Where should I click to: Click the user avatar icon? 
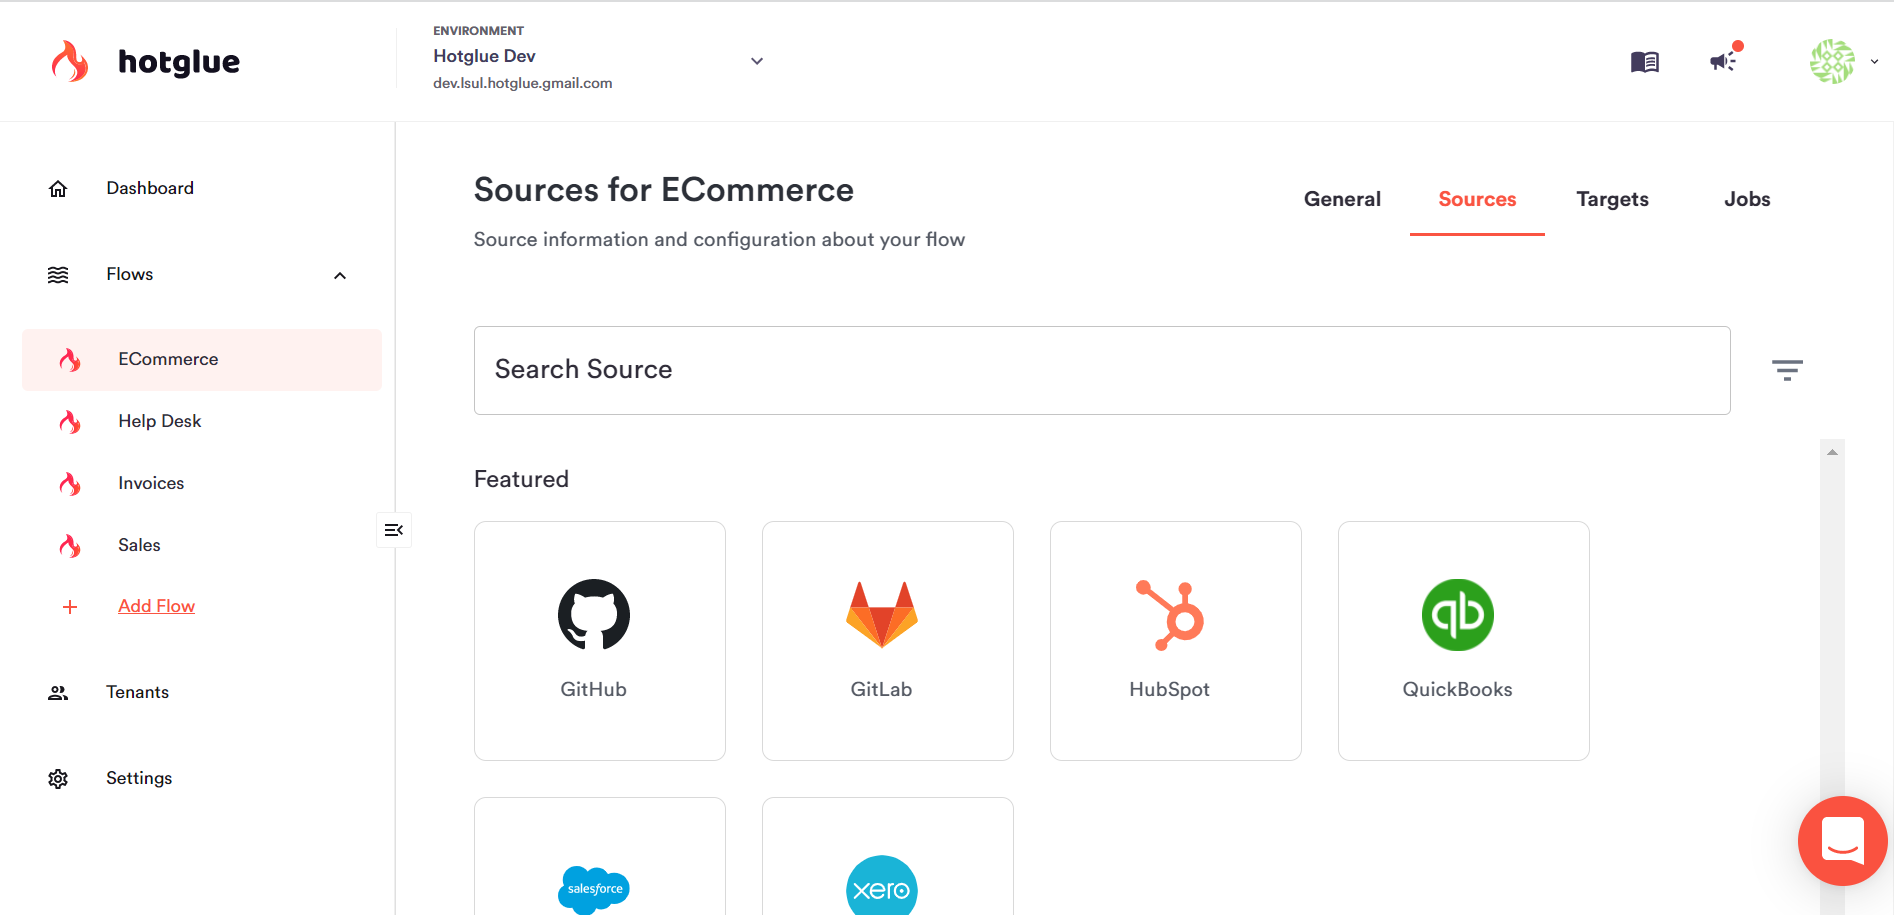pyautogui.click(x=1832, y=61)
